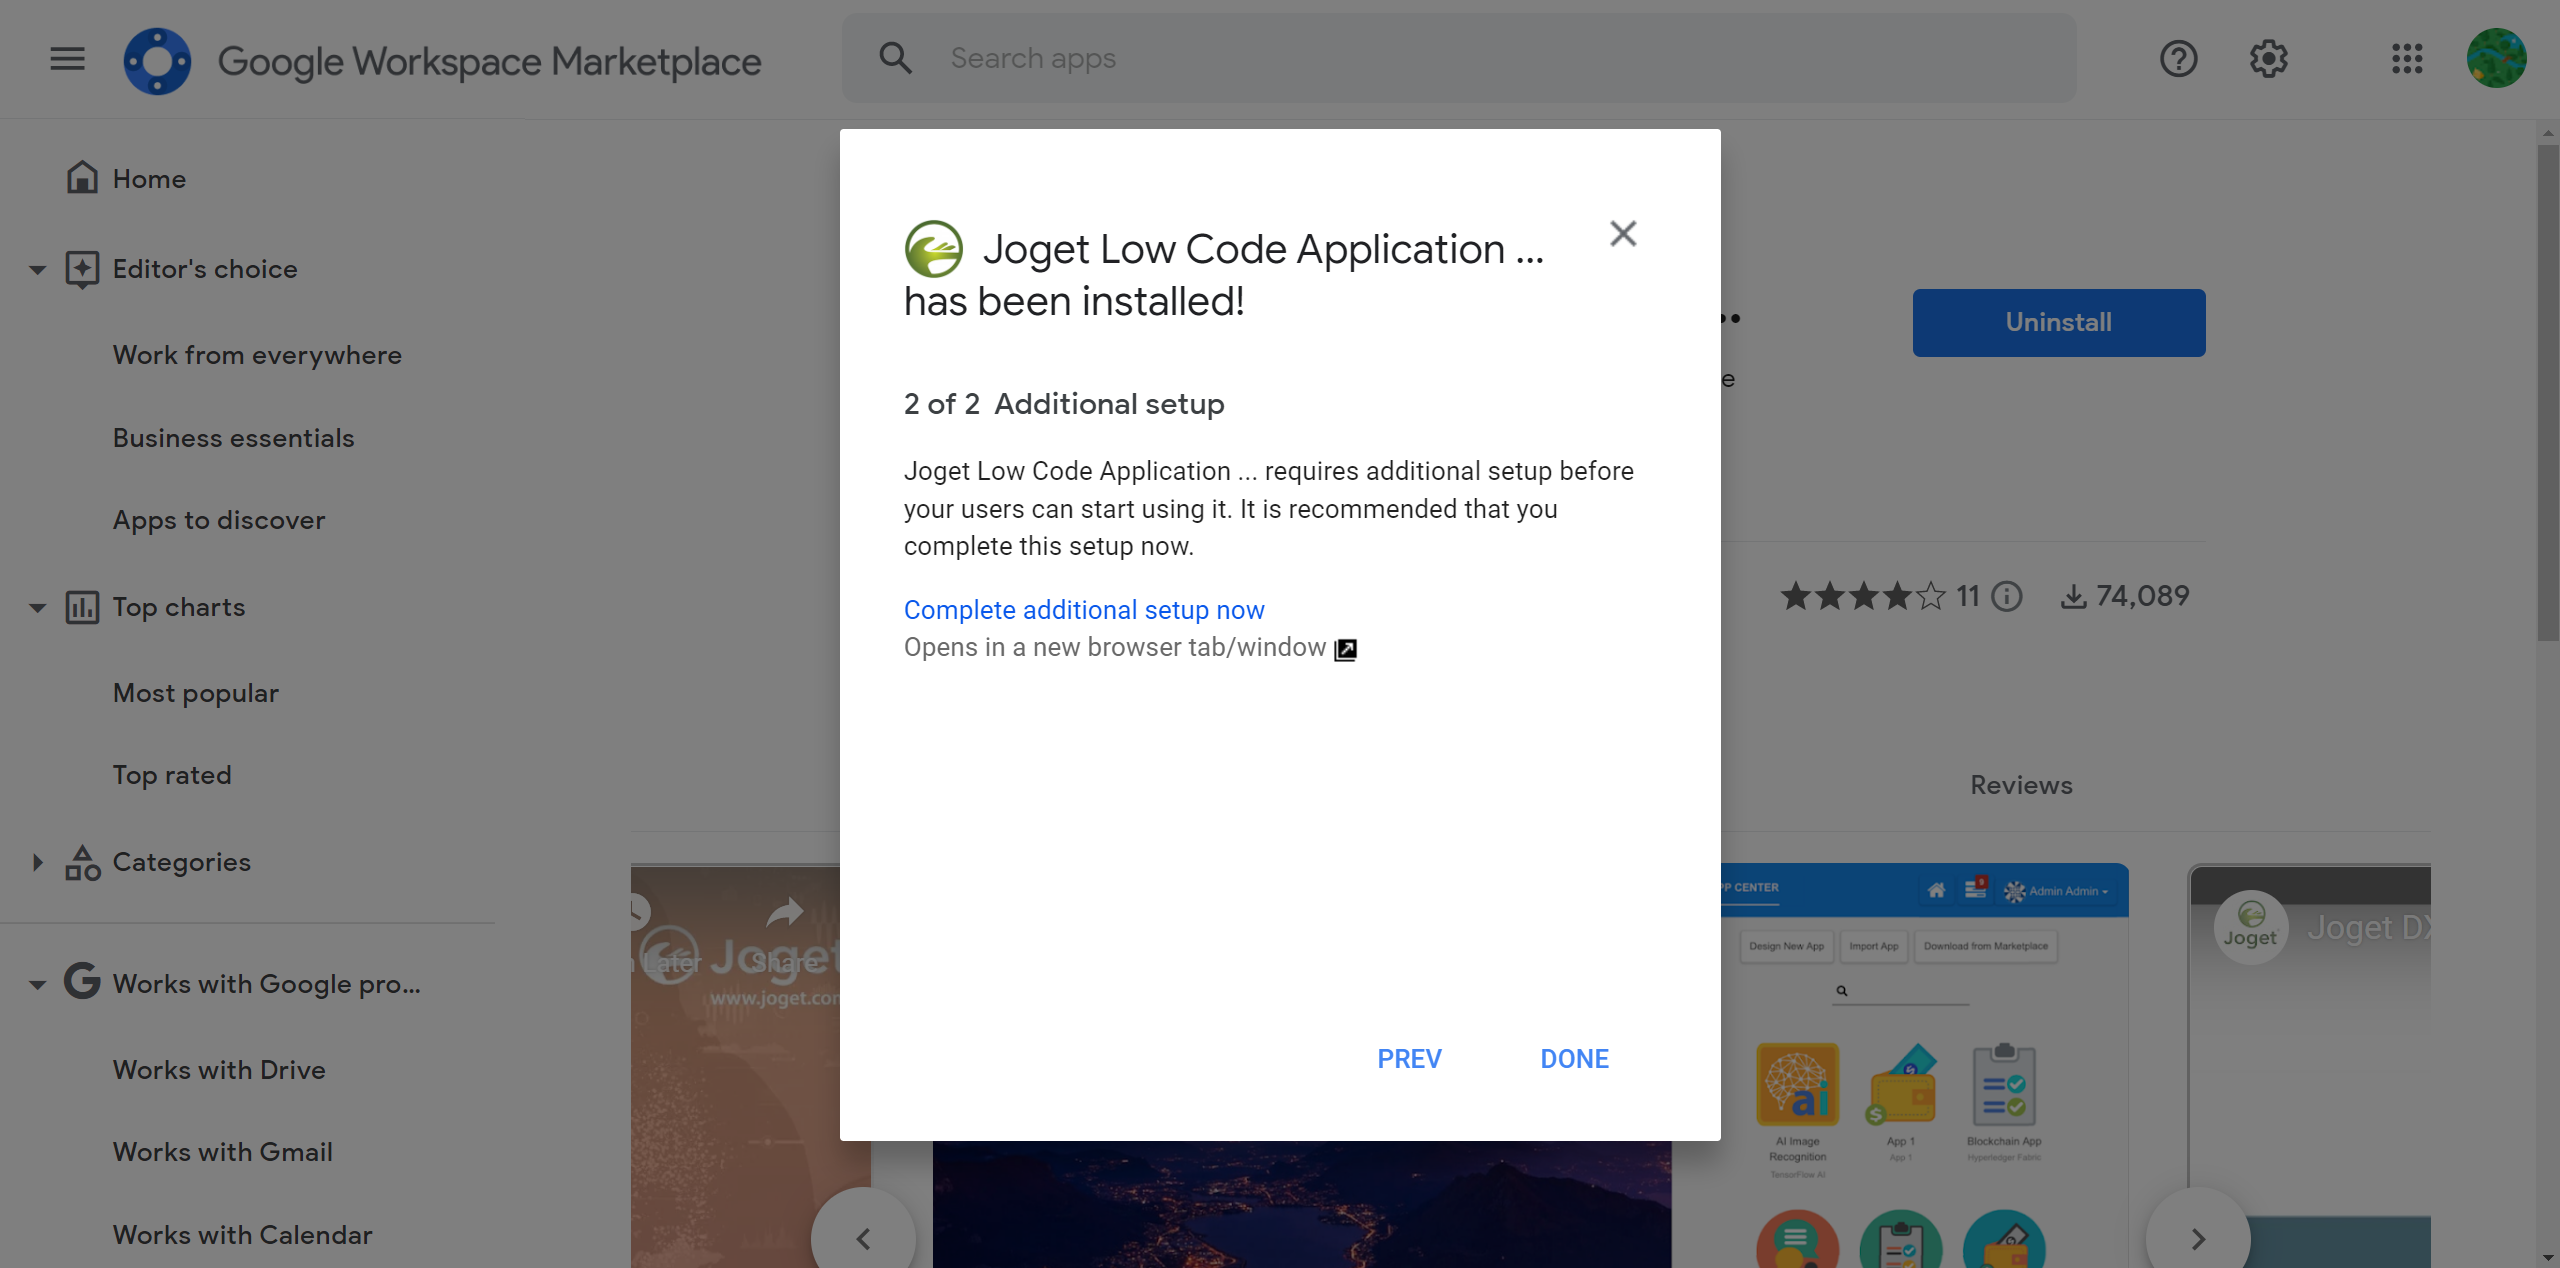This screenshot has width=2560, height=1268.
Task: Open the Help question mark icon
Action: coord(2178,59)
